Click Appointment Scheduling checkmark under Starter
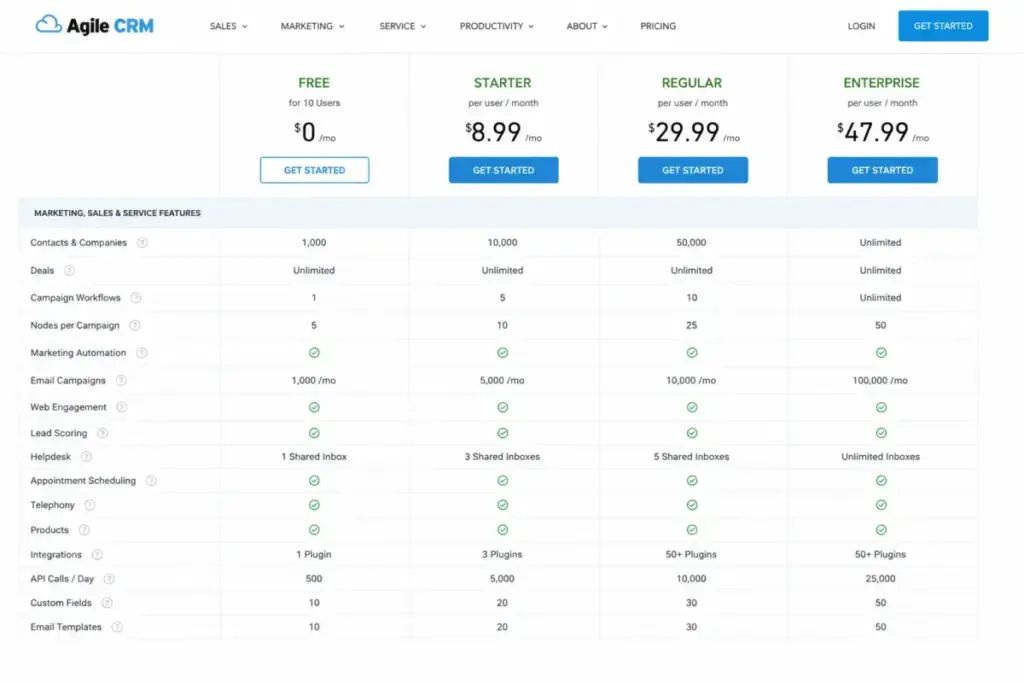1024x683 pixels. (x=502, y=481)
